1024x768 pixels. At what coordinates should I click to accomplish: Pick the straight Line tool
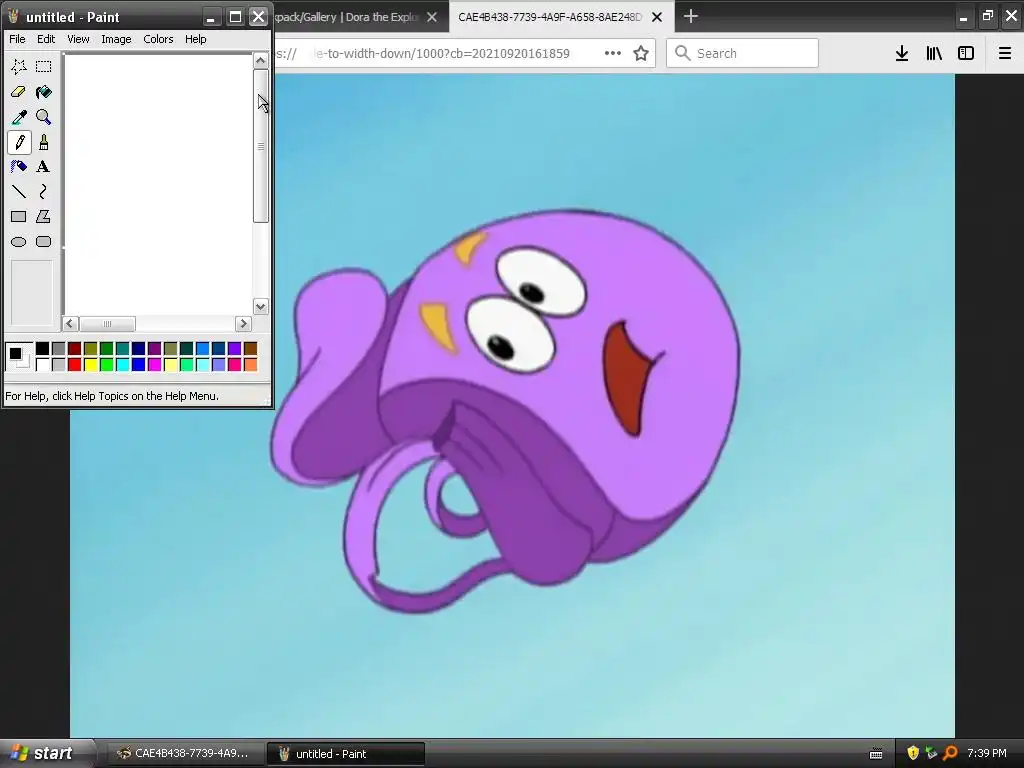(x=18, y=191)
